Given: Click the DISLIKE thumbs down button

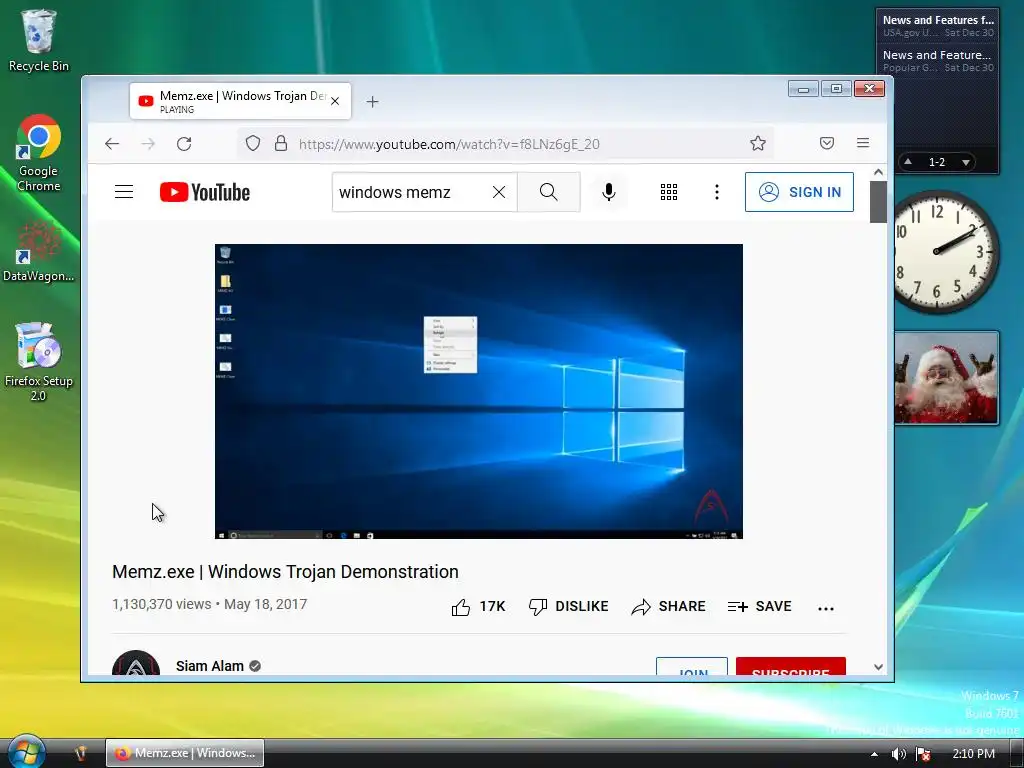Looking at the screenshot, I should pyautogui.click(x=568, y=607).
